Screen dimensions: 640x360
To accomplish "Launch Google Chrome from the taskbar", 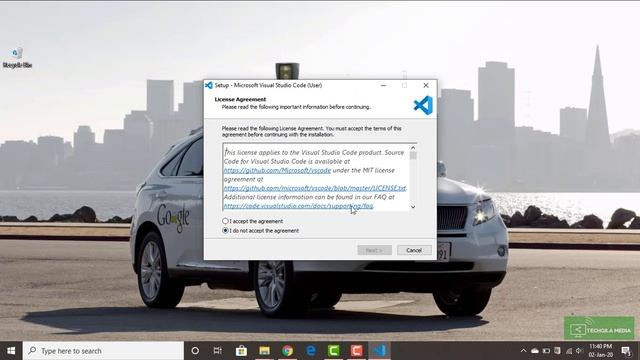I will [287, 351].
